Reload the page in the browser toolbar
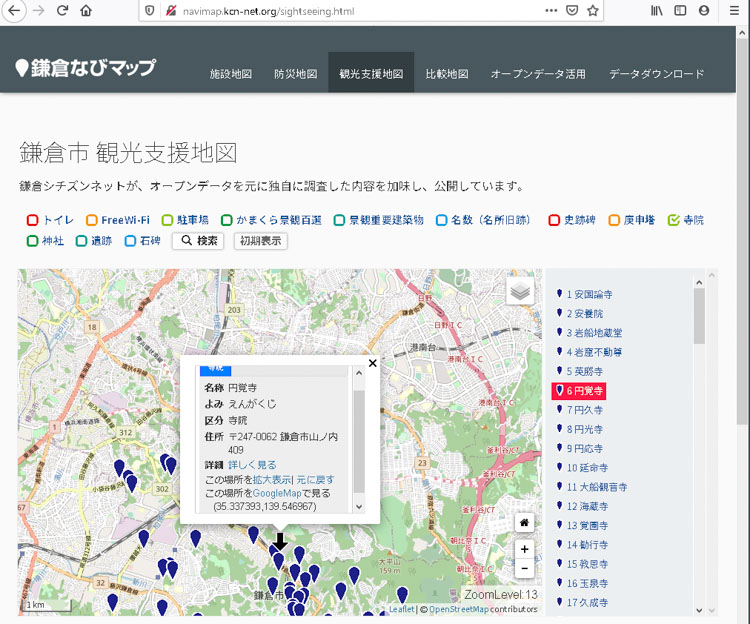 62,11
